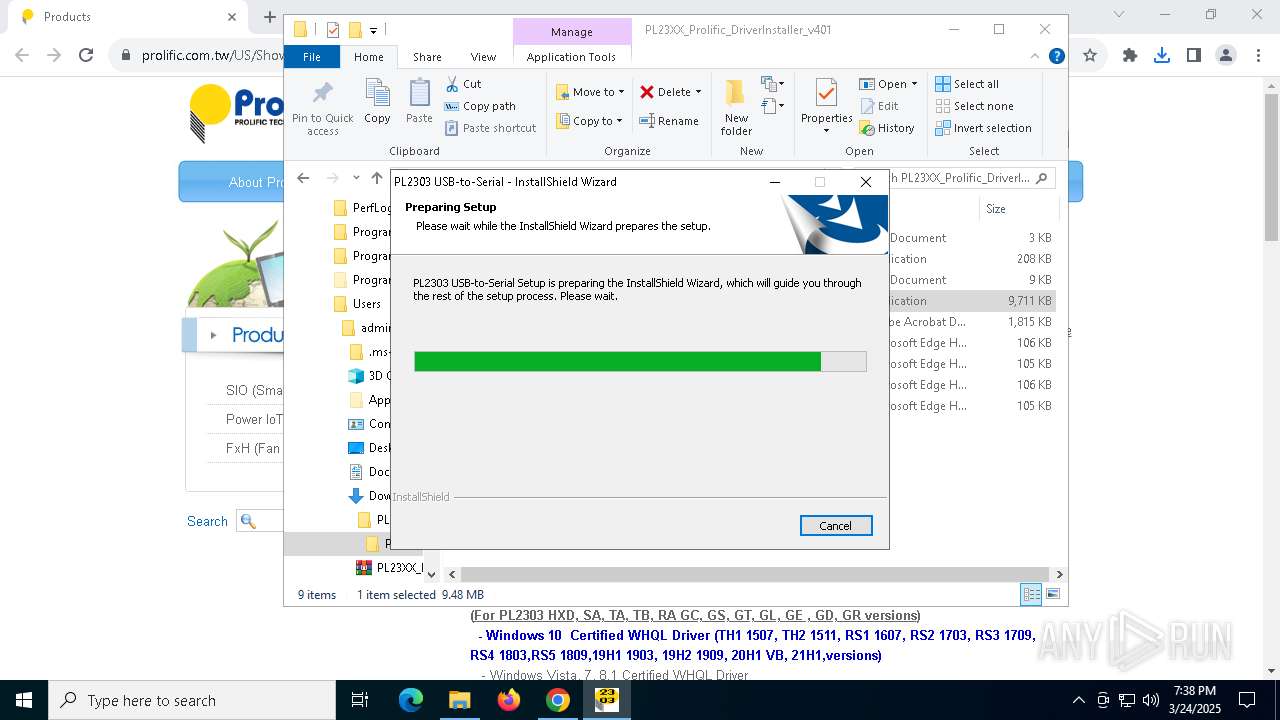This screenshot has height=720, width=1280.
Task: Click Select none in the ribbon
Action: (974, 106)
